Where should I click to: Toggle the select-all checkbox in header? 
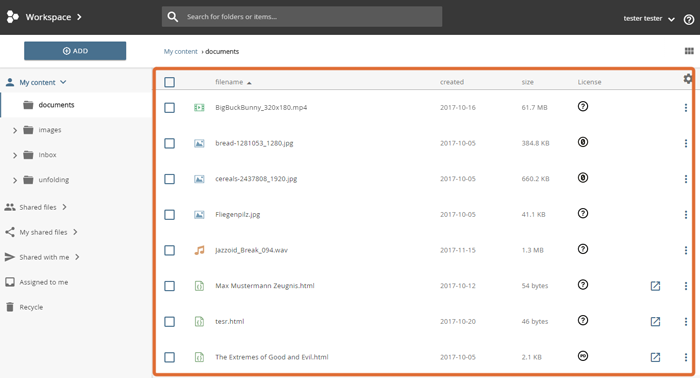[x=169, y=82]
